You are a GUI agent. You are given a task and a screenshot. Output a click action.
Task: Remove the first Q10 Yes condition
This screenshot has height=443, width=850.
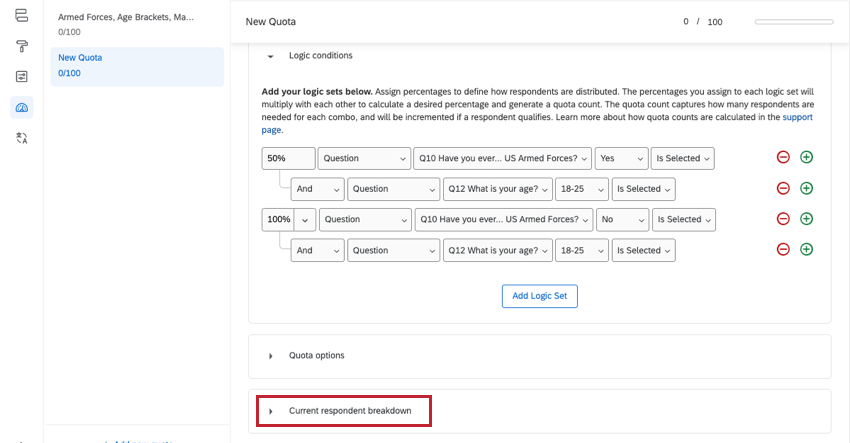pos(783,158)
